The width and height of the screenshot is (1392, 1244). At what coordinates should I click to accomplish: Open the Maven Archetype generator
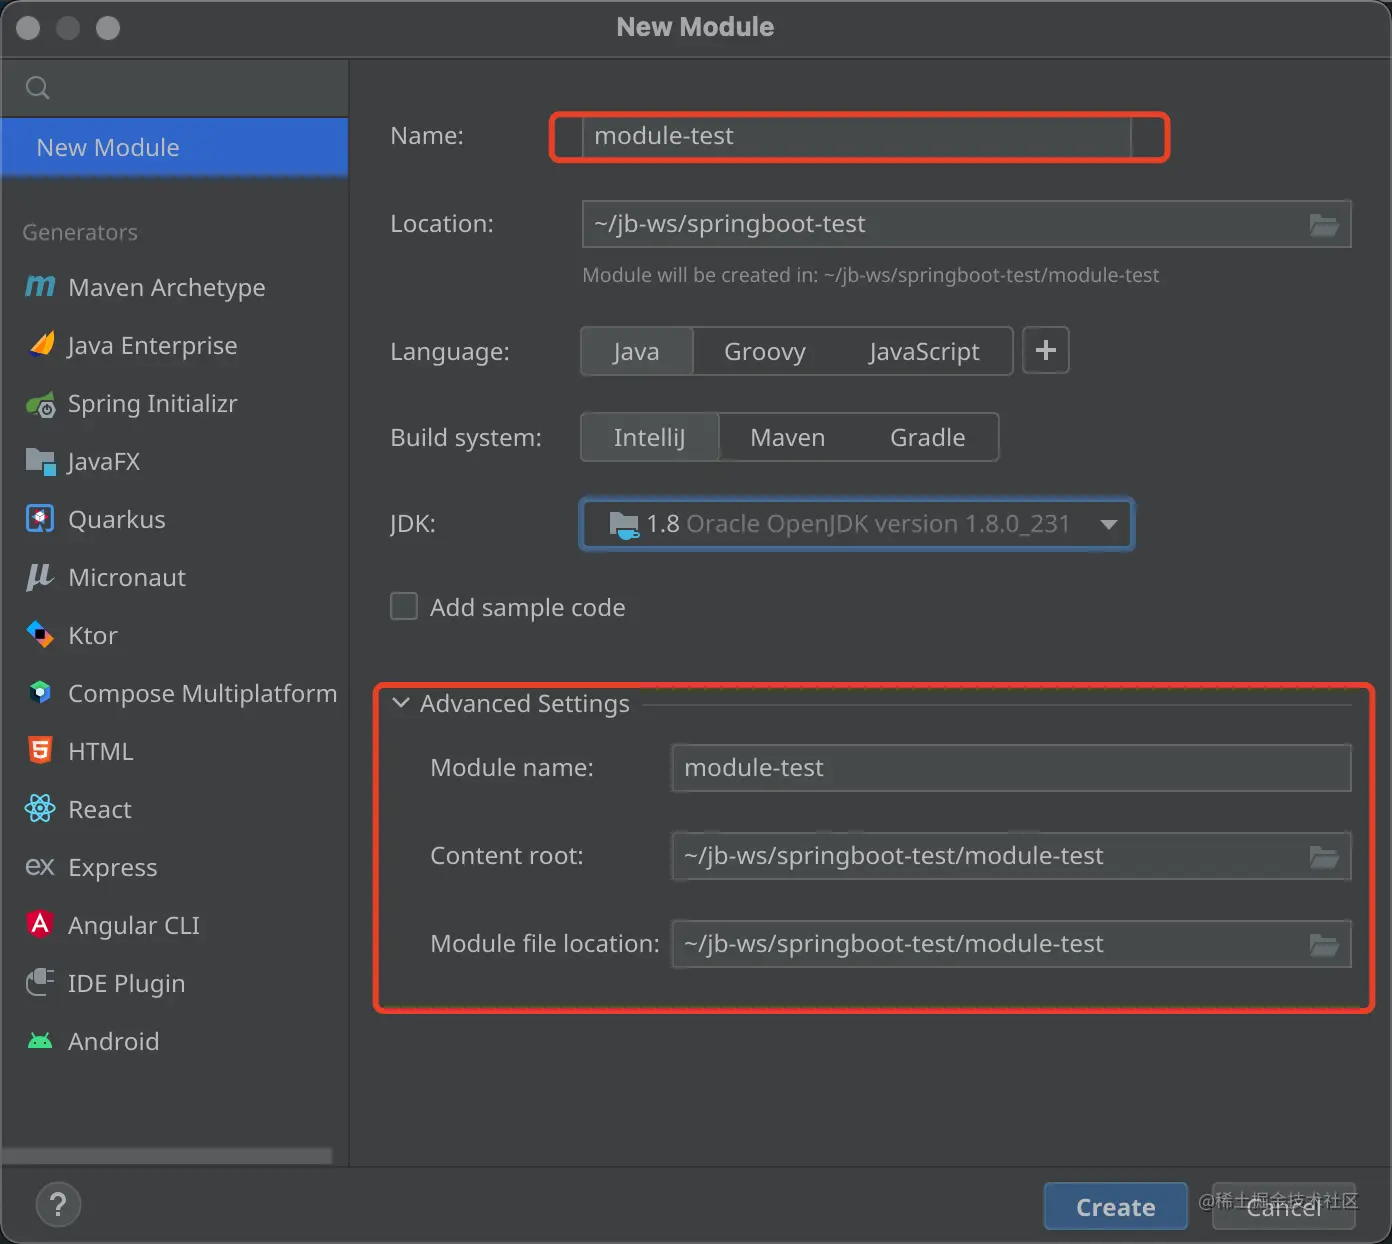[x=175, y=287]
